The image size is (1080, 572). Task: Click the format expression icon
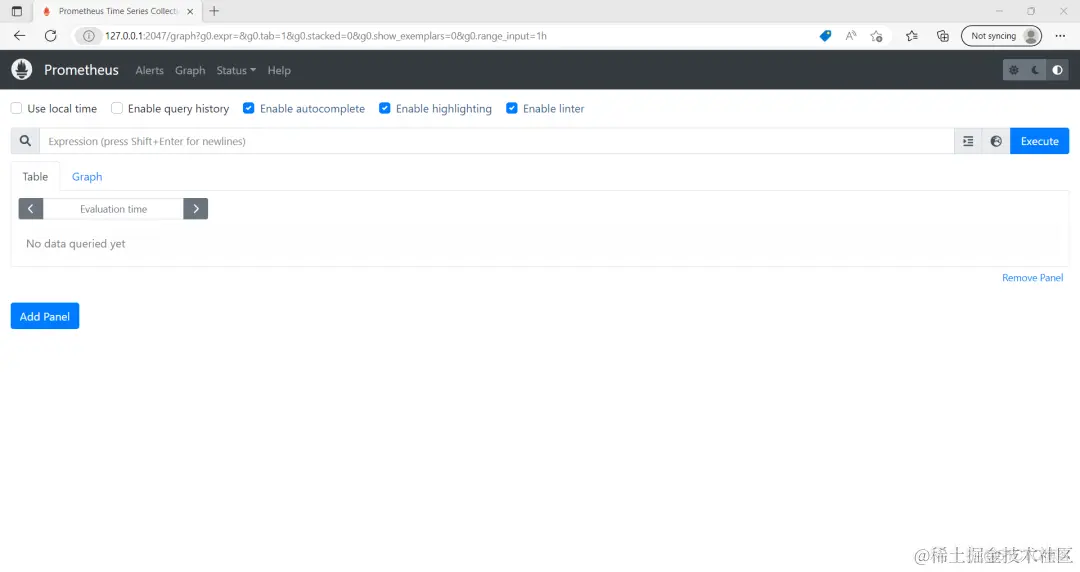point(968,141)
